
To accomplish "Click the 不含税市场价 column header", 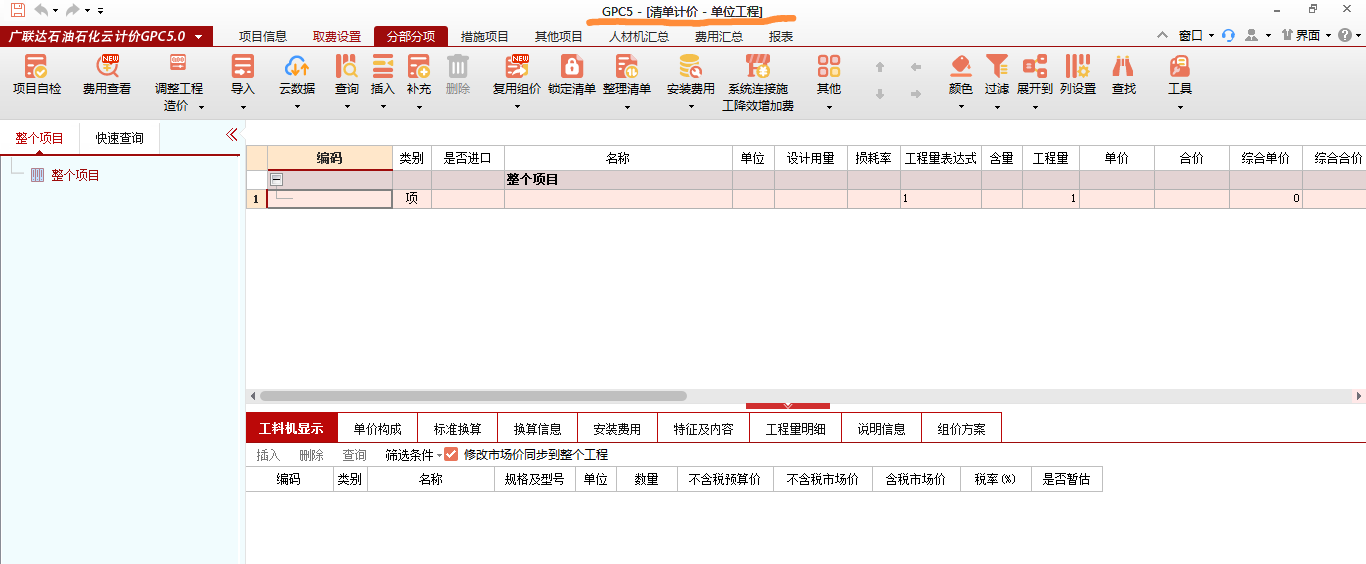I will [823, 480].
